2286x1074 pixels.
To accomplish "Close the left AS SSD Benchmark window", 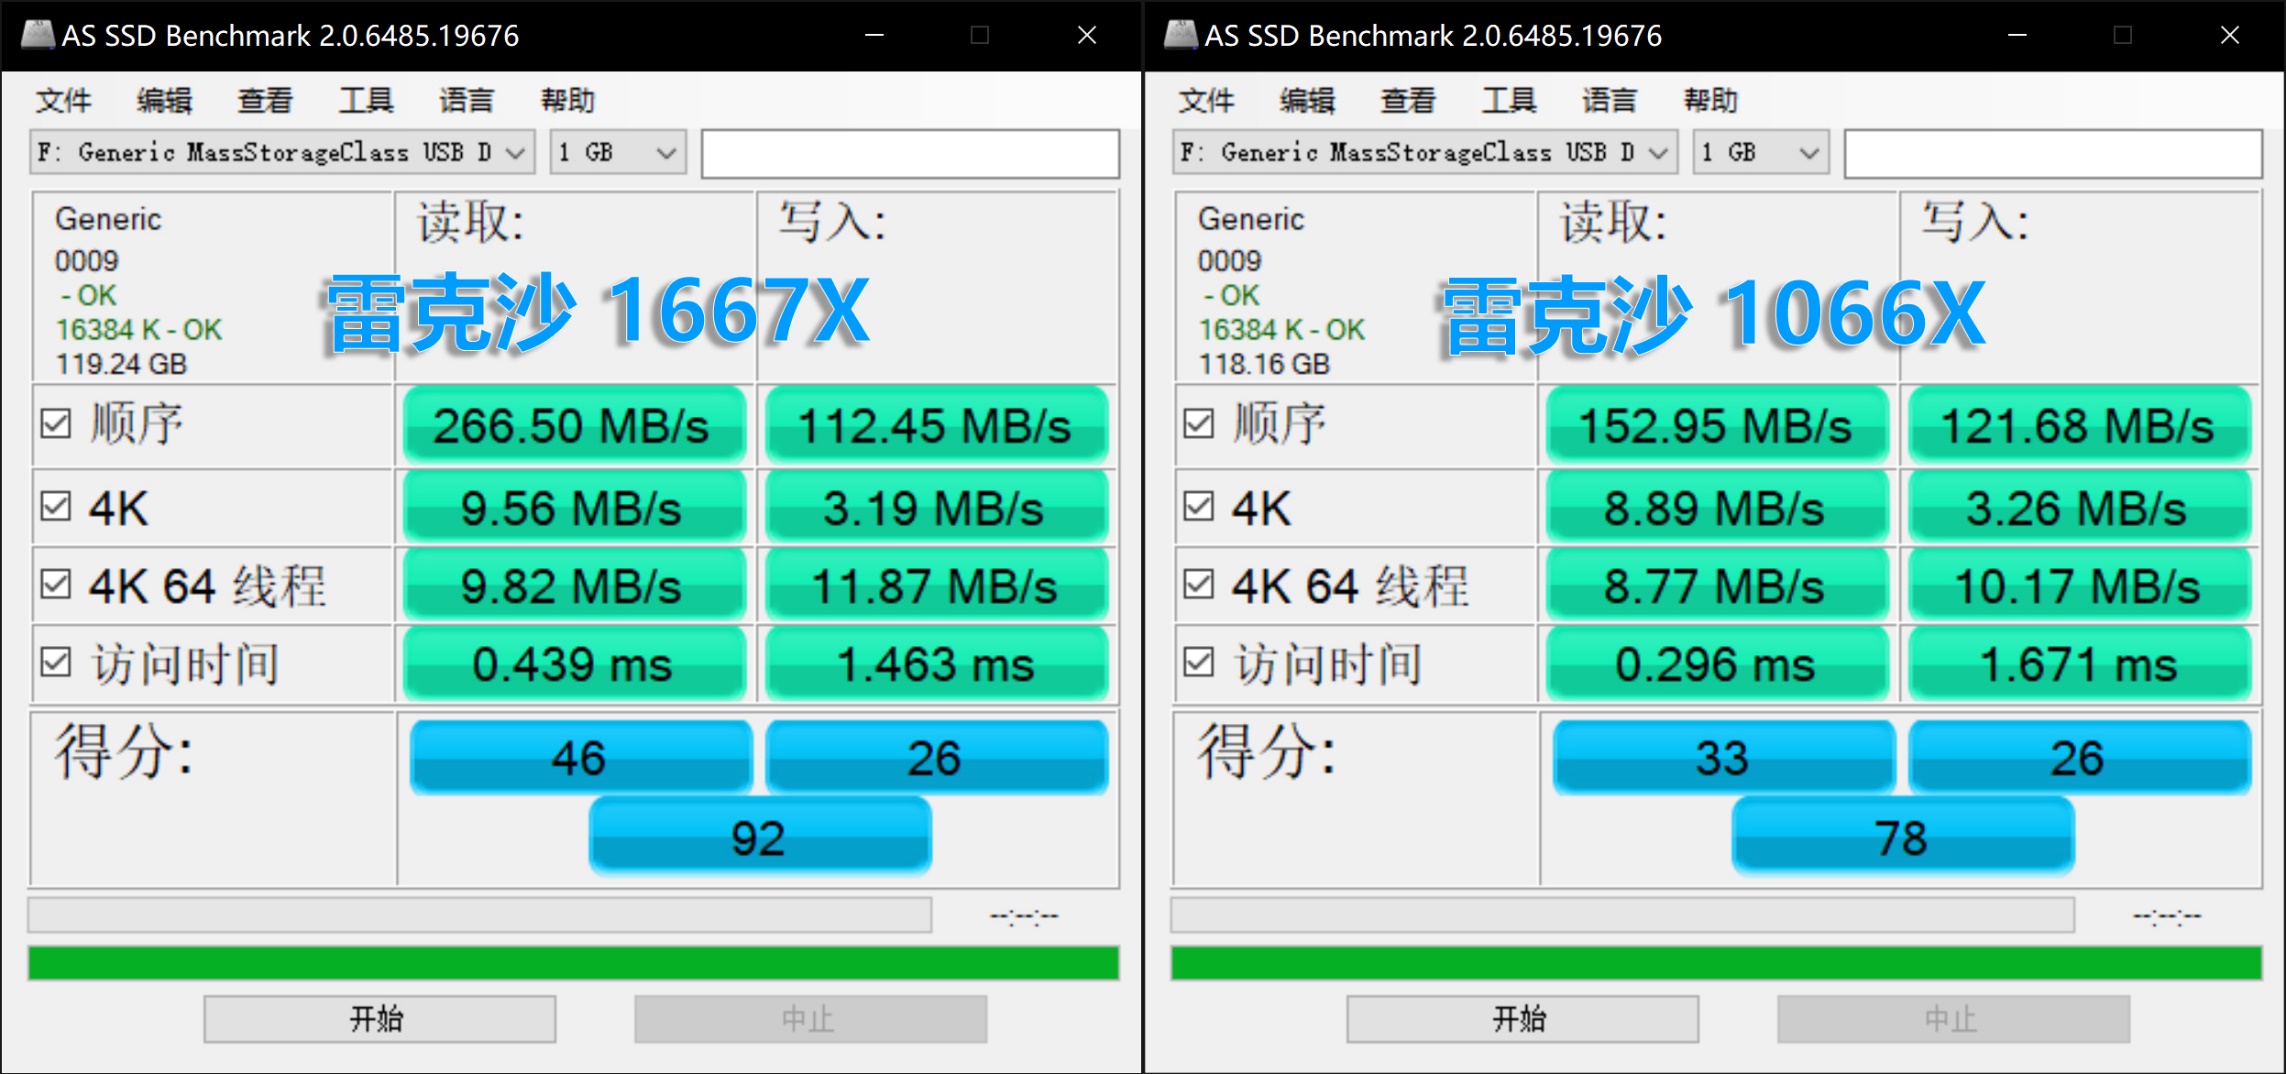I will pyautogui.click(x=1087, y=35).
